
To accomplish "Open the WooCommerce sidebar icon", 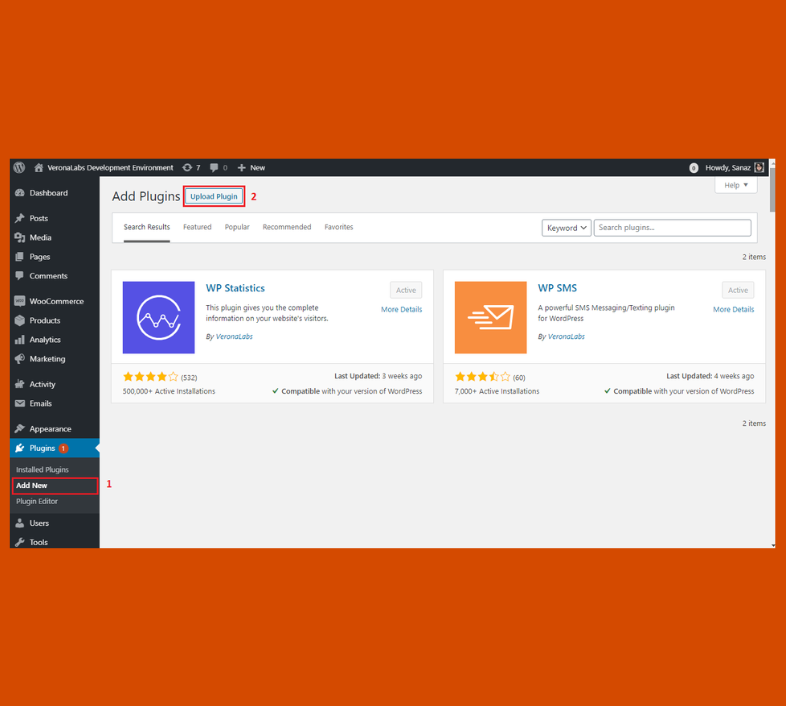I will 20,301.
